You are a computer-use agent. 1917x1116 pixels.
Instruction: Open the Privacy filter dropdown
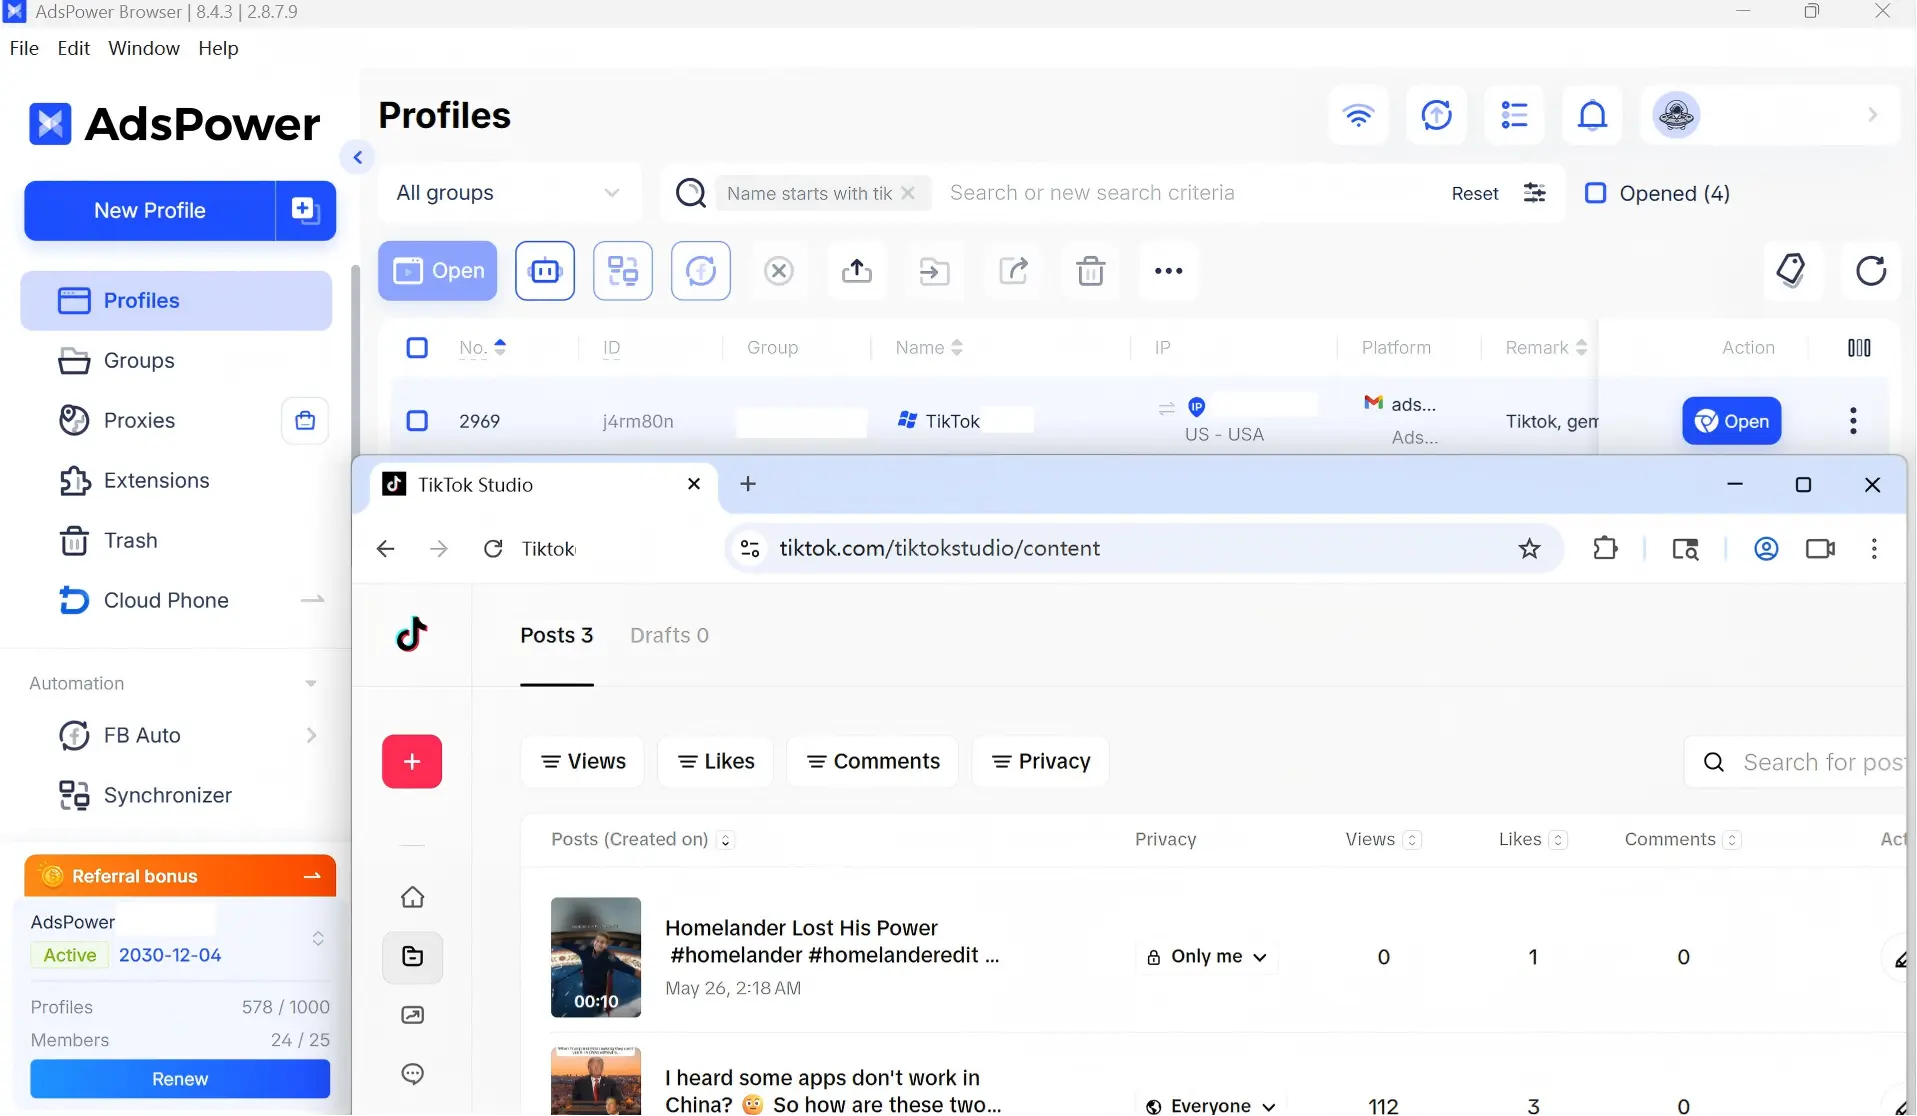(1040, 762)
